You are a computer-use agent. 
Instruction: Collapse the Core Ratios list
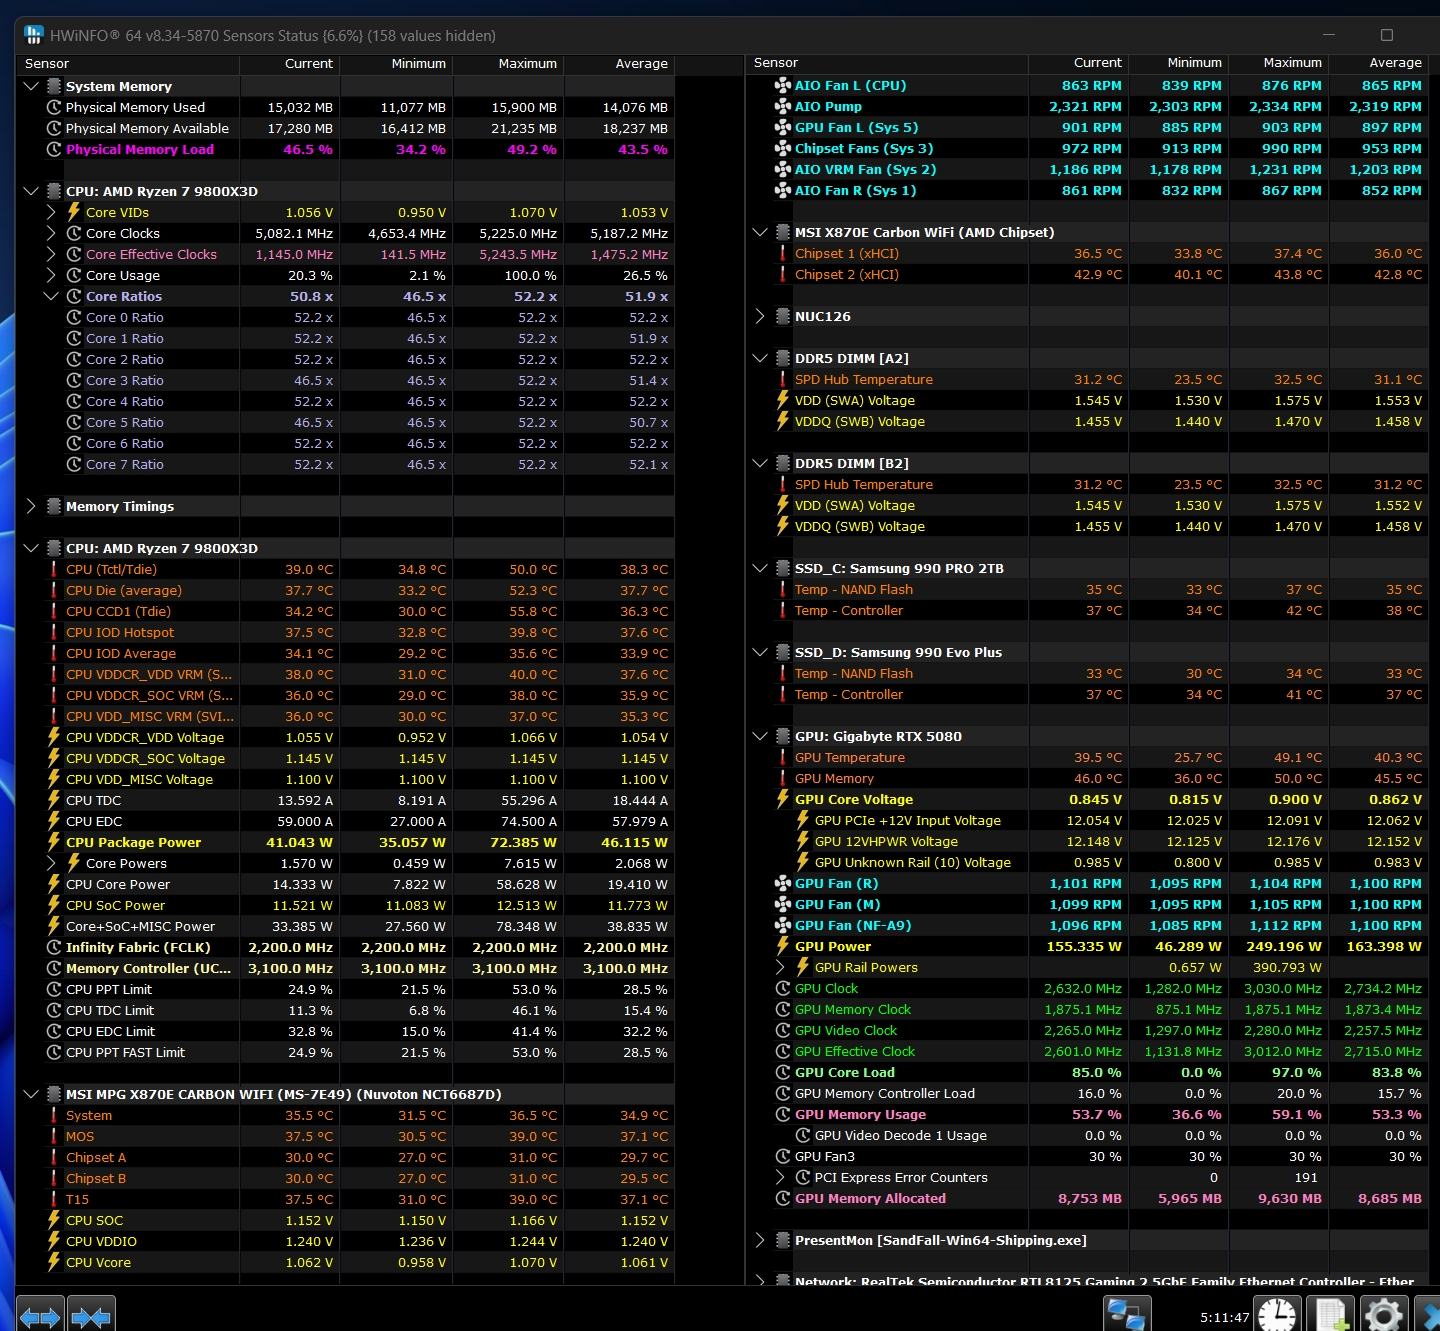tap(51, 296)
